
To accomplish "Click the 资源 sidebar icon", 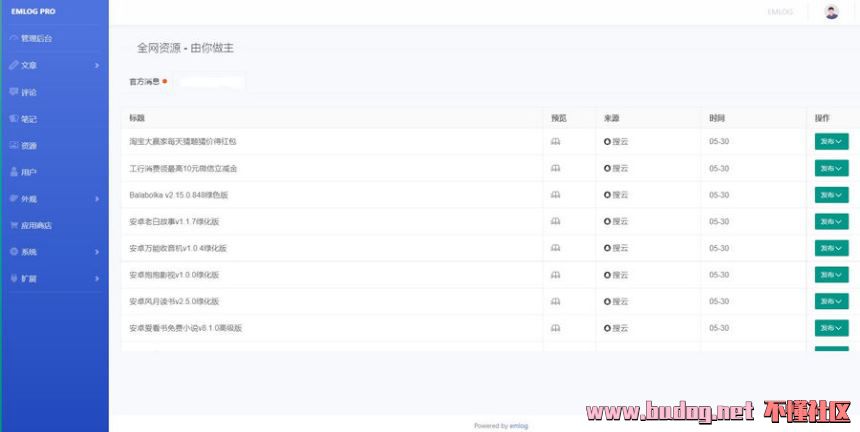I will pos(14,145).
